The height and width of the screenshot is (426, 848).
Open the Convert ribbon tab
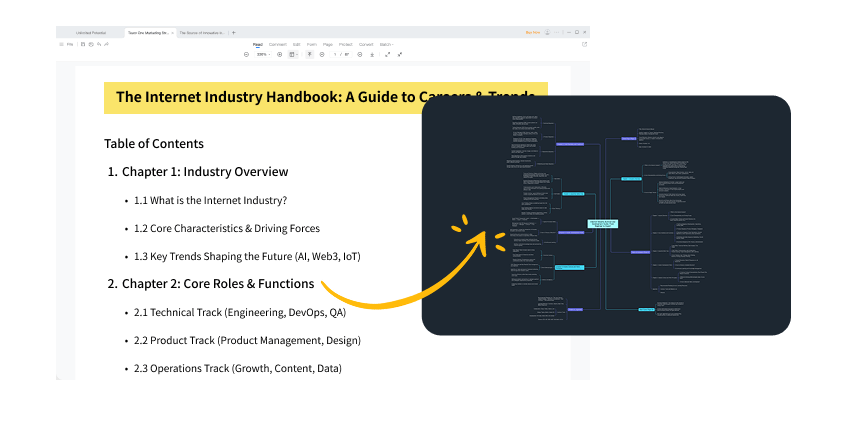366,44
